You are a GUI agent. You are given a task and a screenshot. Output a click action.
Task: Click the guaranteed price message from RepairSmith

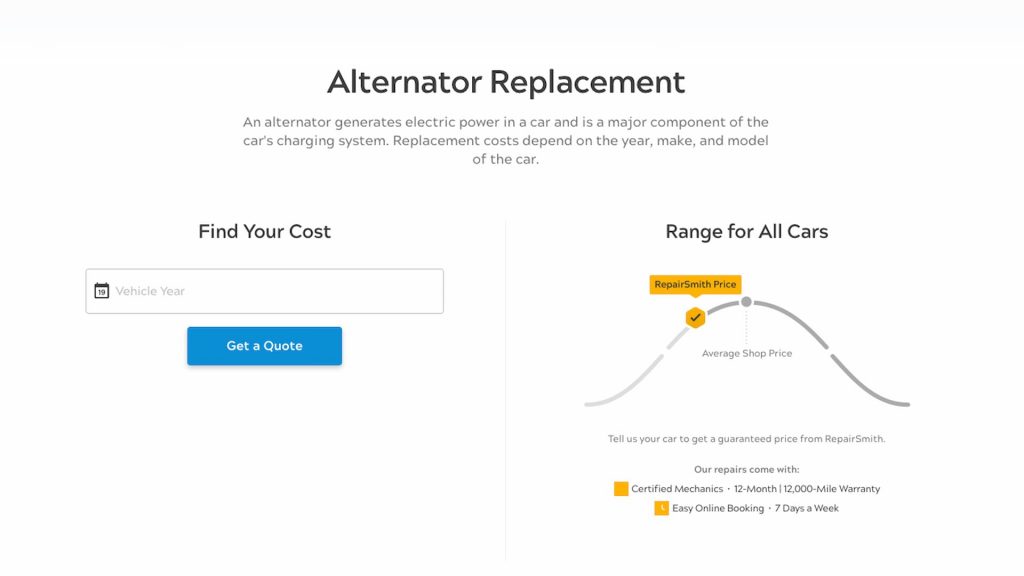tap(747, 438)
